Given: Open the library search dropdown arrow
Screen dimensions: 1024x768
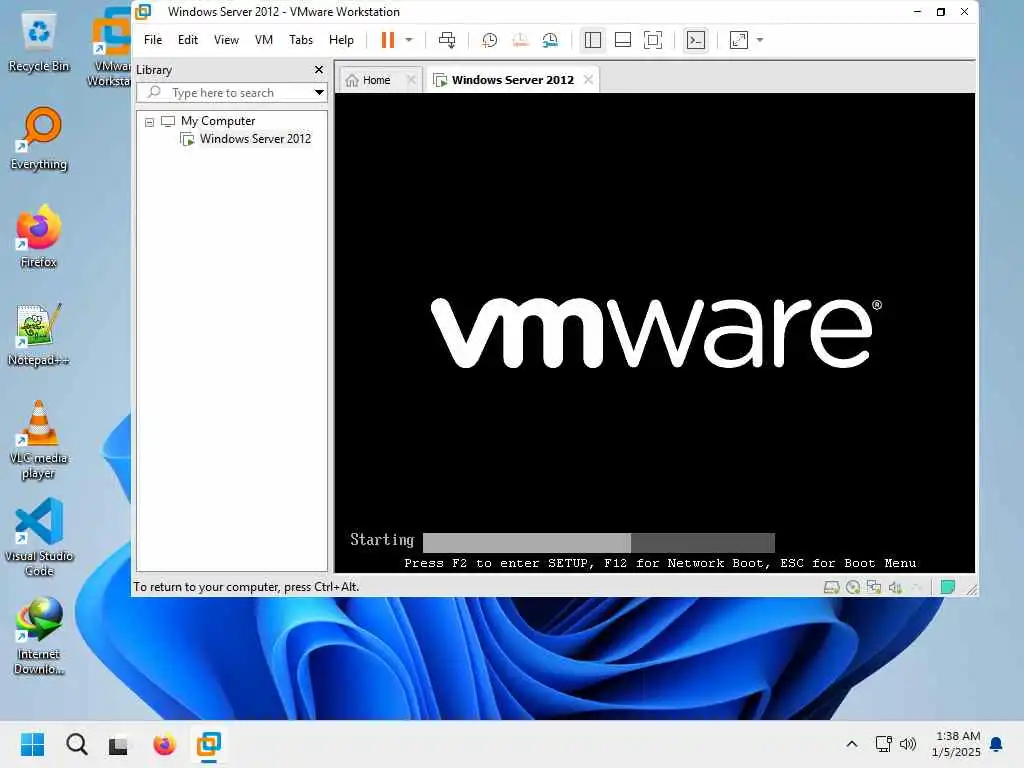Looking at the screenshot, I should (x=319, y=92).
